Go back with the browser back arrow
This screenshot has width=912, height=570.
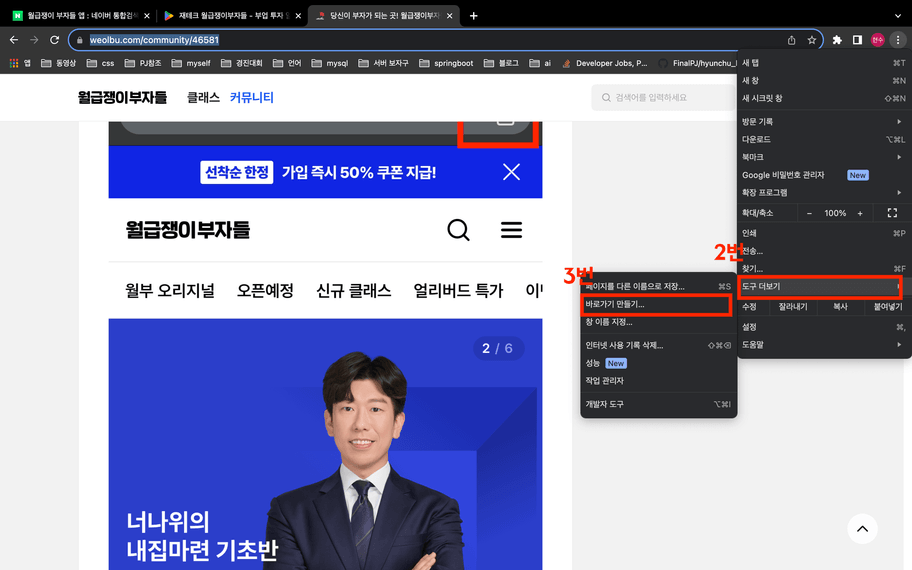point(14,40)
